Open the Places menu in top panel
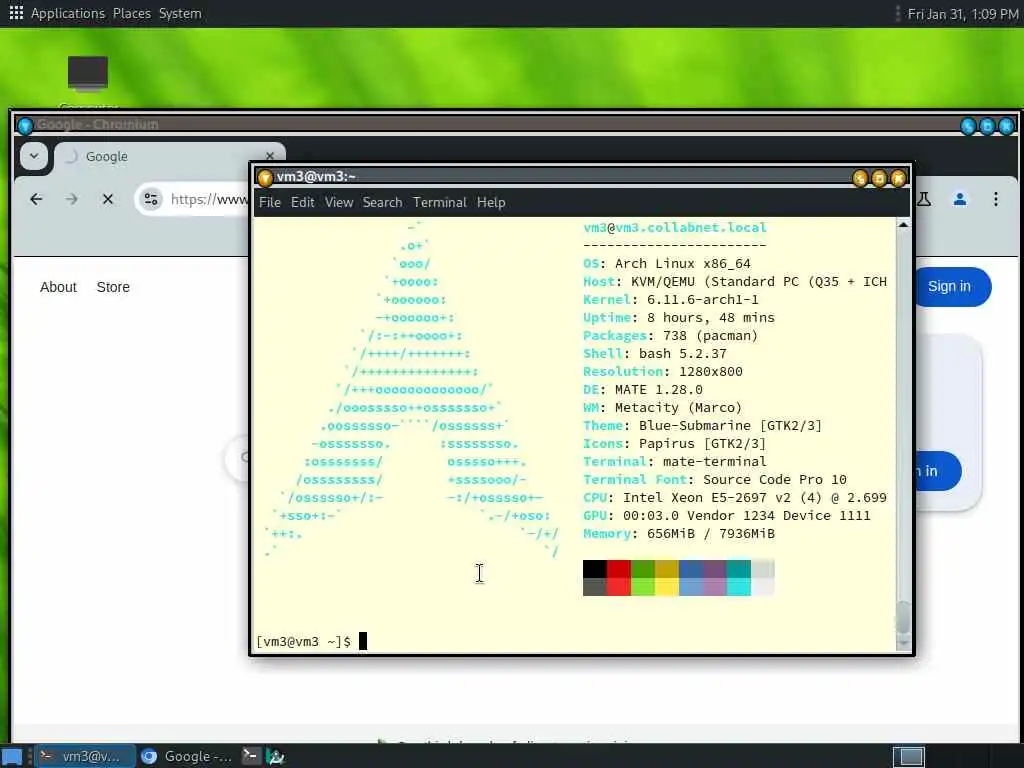Screen dimensions: 1024x768 (x=131, y=13)
